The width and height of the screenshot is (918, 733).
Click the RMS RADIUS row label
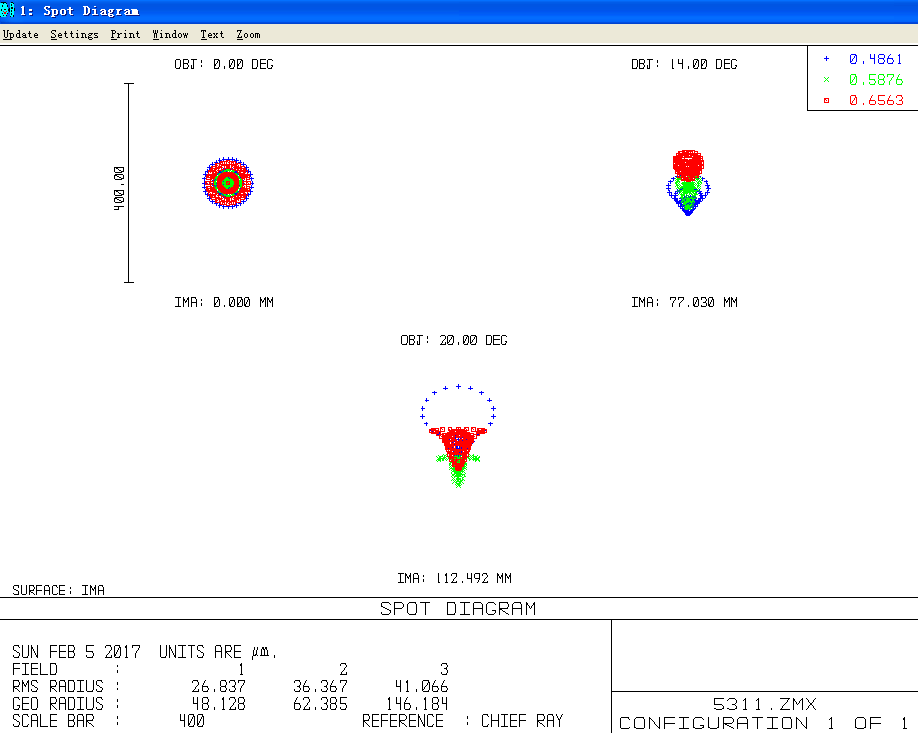tap(58, 686)
